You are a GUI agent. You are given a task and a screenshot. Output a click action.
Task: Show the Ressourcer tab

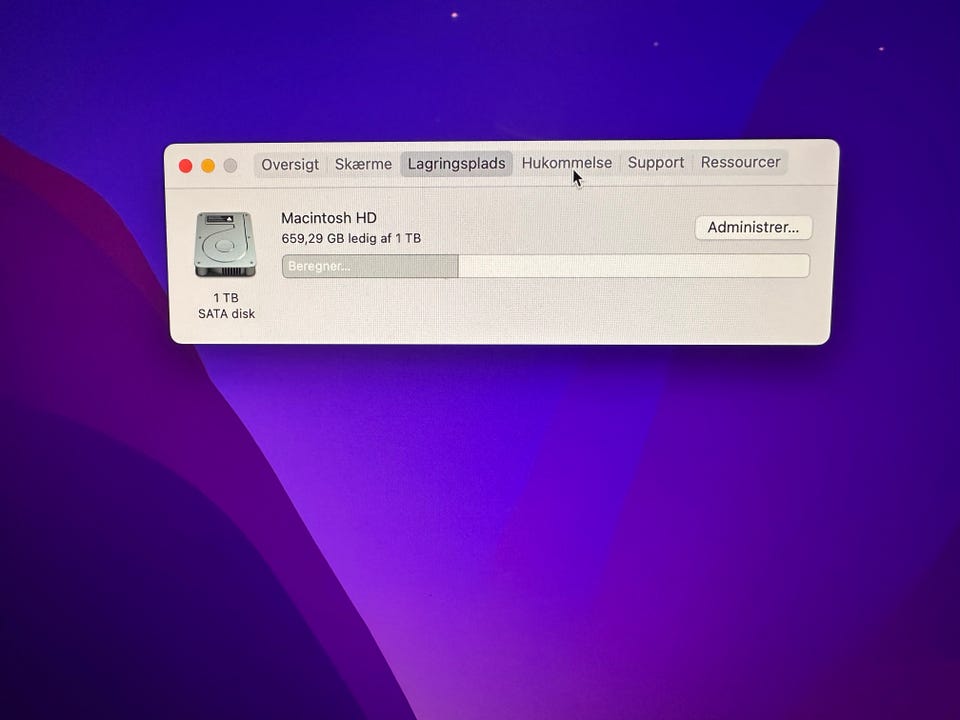pos(740,162)
